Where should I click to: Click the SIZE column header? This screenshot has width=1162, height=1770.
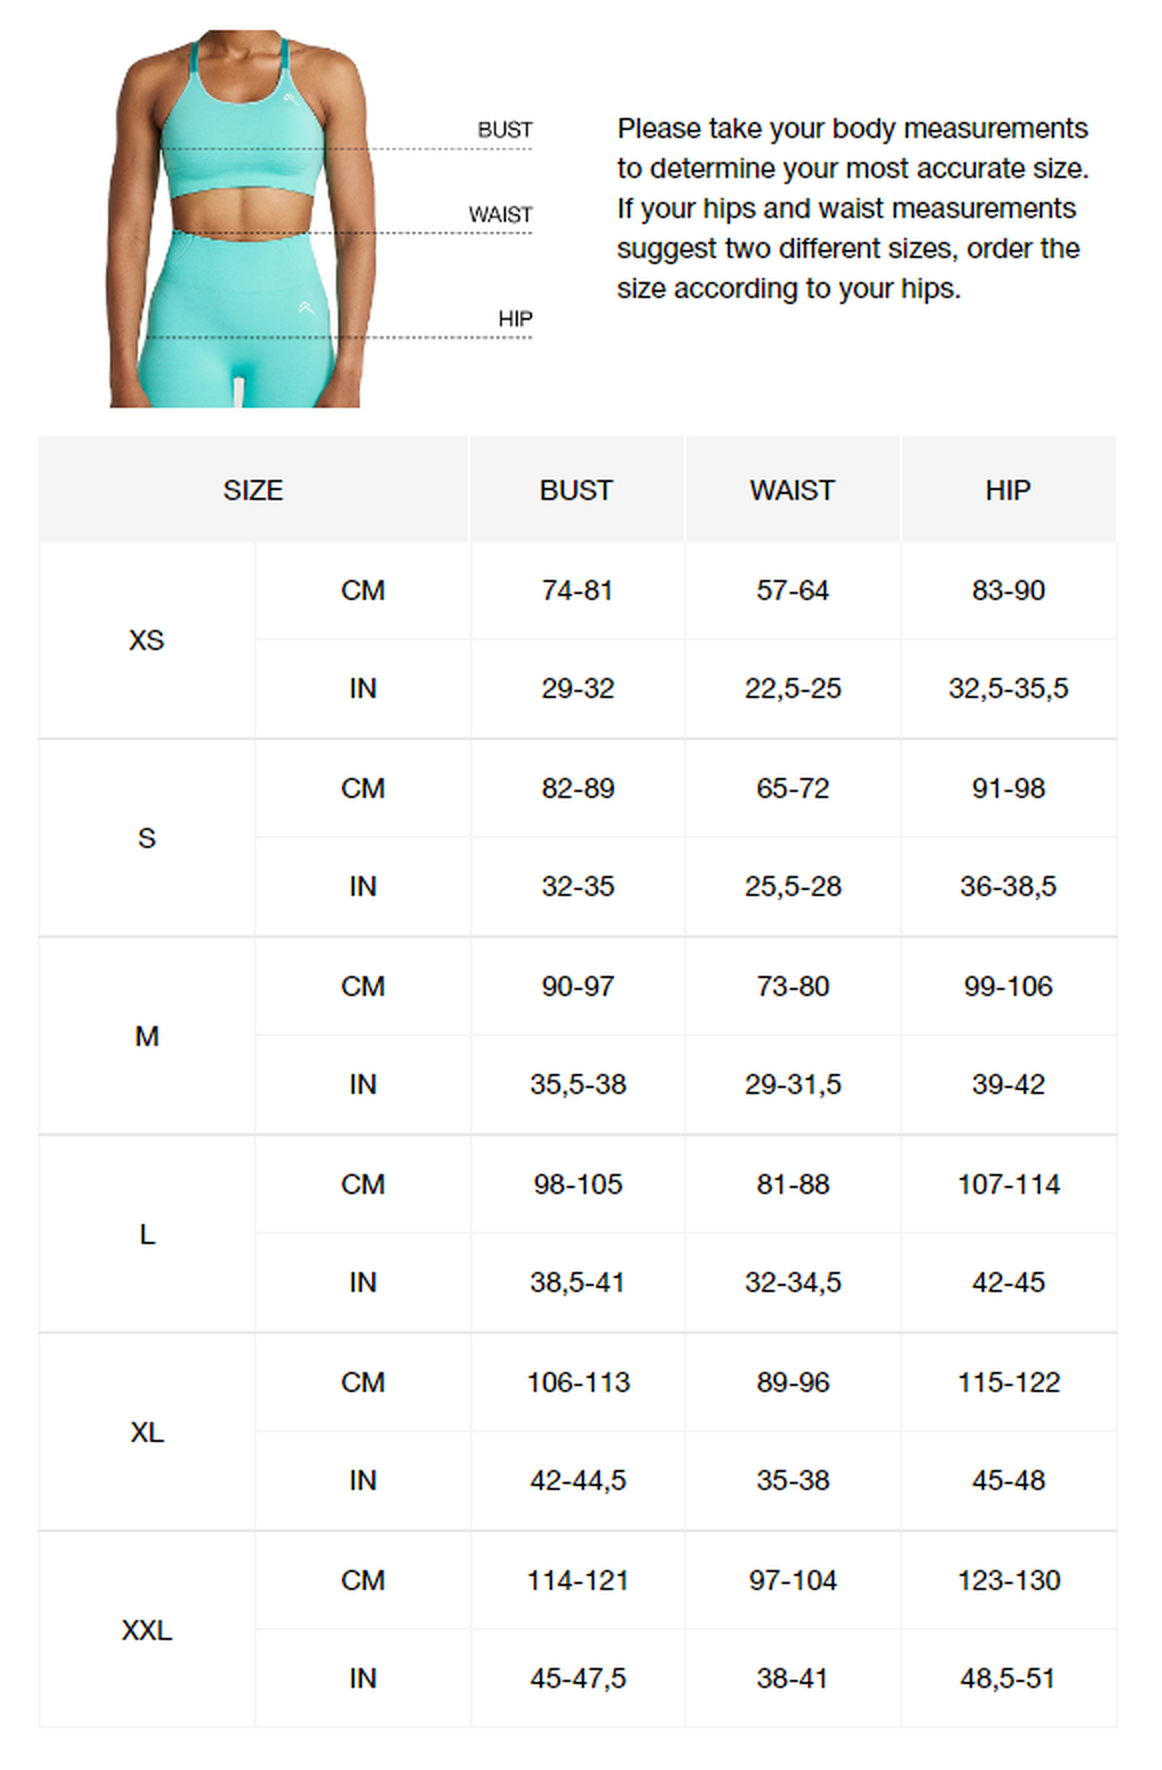[x=253, y=490]
